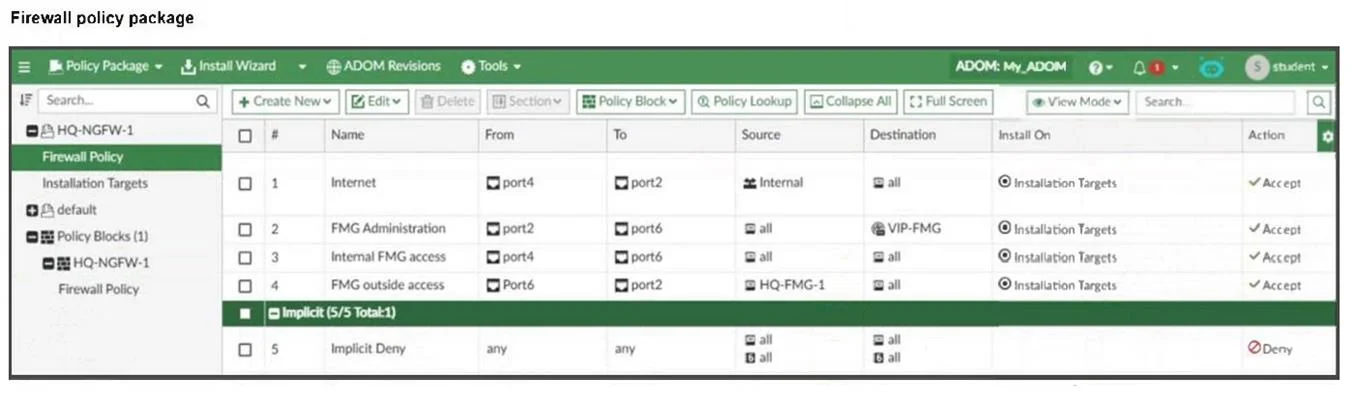Click the Delete button
This screenshot has width=1357, height=393.
(447, 101)
